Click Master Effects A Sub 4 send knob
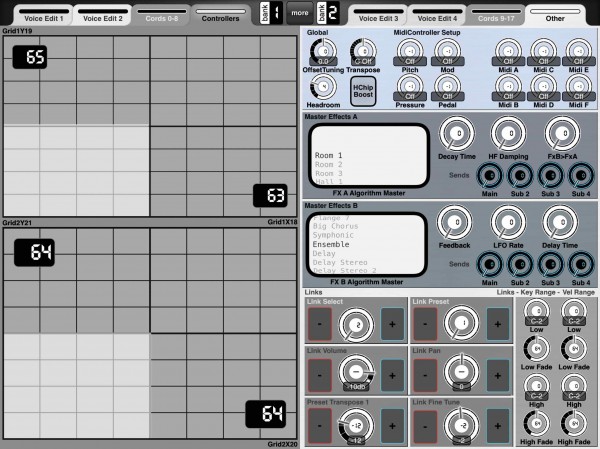Screen dimensions: 600x449 581,176
